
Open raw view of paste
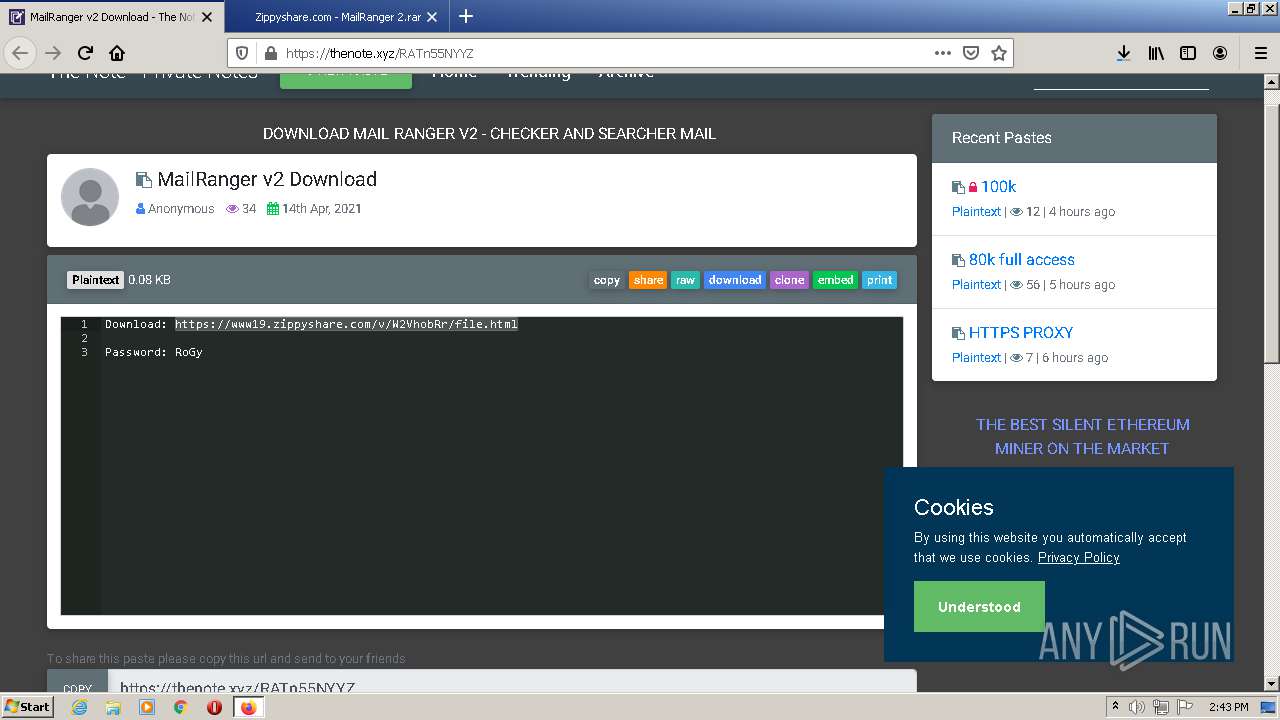685,280
